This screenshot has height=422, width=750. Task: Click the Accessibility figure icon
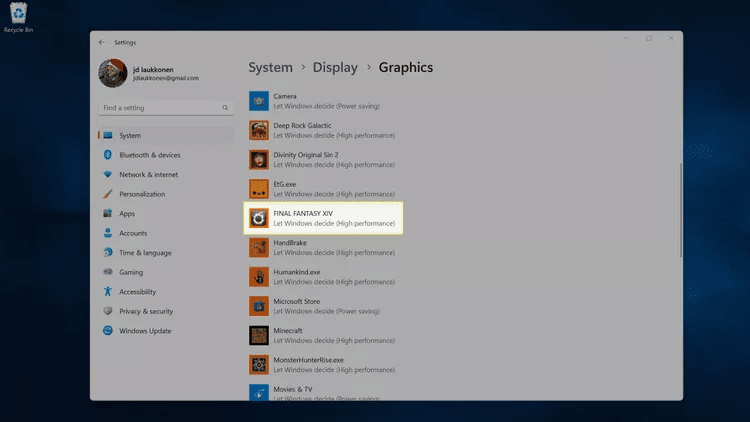click(x=108, y=291)
